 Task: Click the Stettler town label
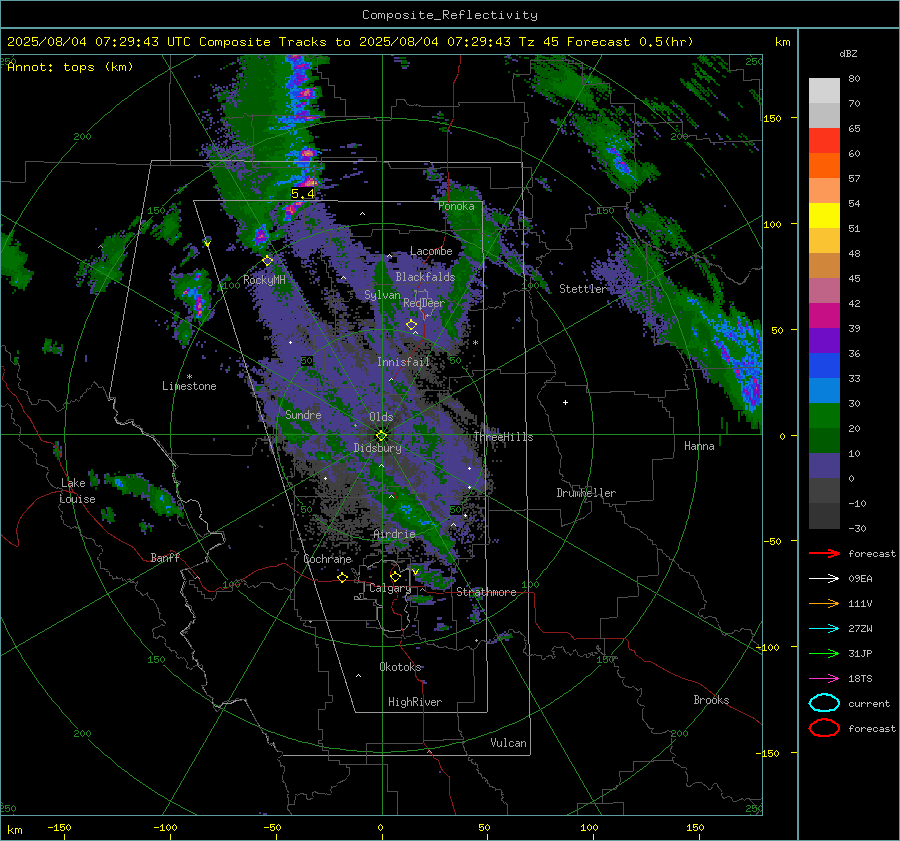pos(583,289)
